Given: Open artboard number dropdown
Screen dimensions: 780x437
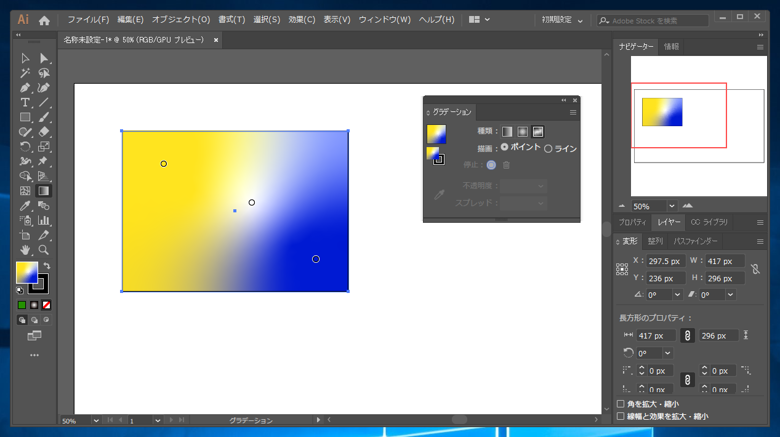Looking at the screenshot, I should 157,421.
